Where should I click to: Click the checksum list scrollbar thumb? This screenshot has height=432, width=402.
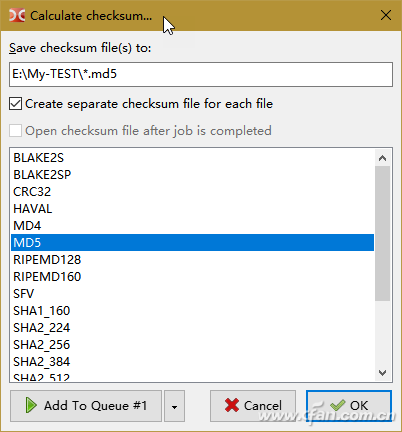click(383, 233)
